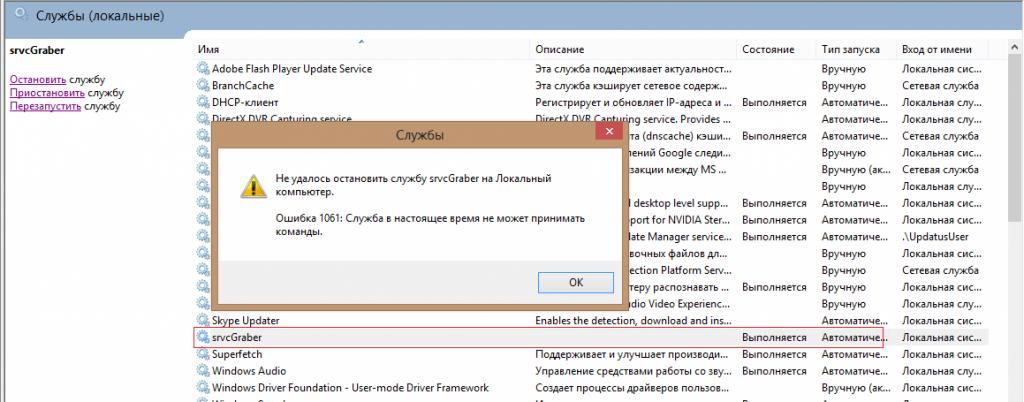Screen dimensions: 1024x402
Task: Sort by the Вход от имени column header
Action: (x=936, y=49)
